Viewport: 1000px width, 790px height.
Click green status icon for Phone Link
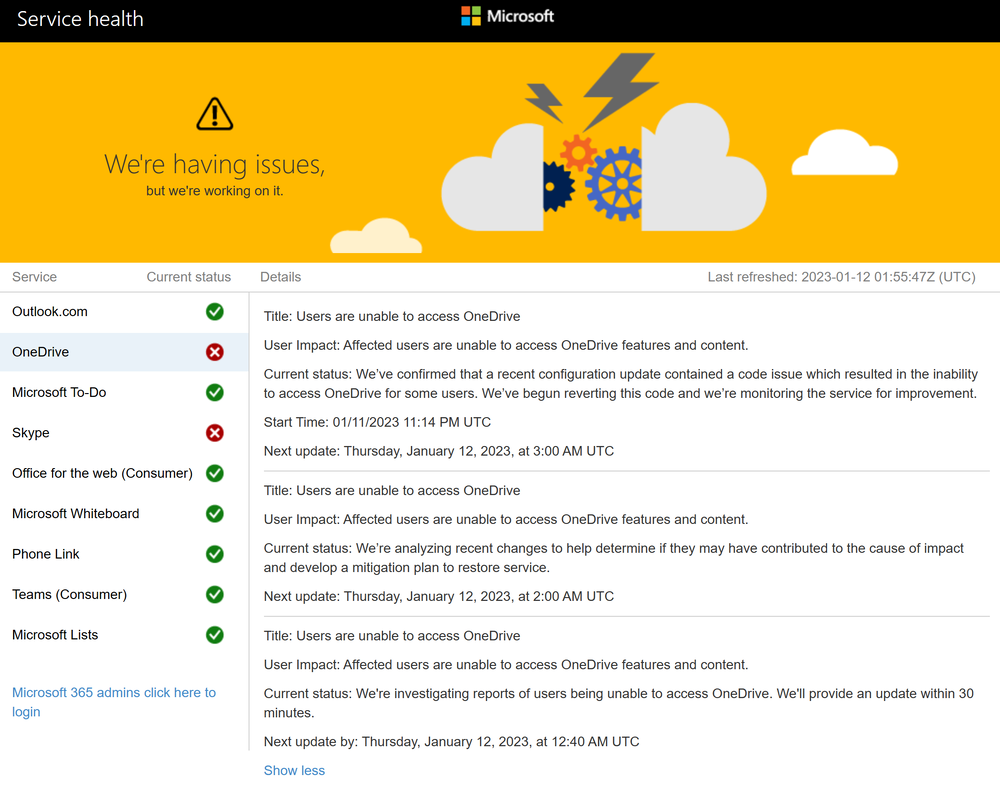[x=214, y=554]
